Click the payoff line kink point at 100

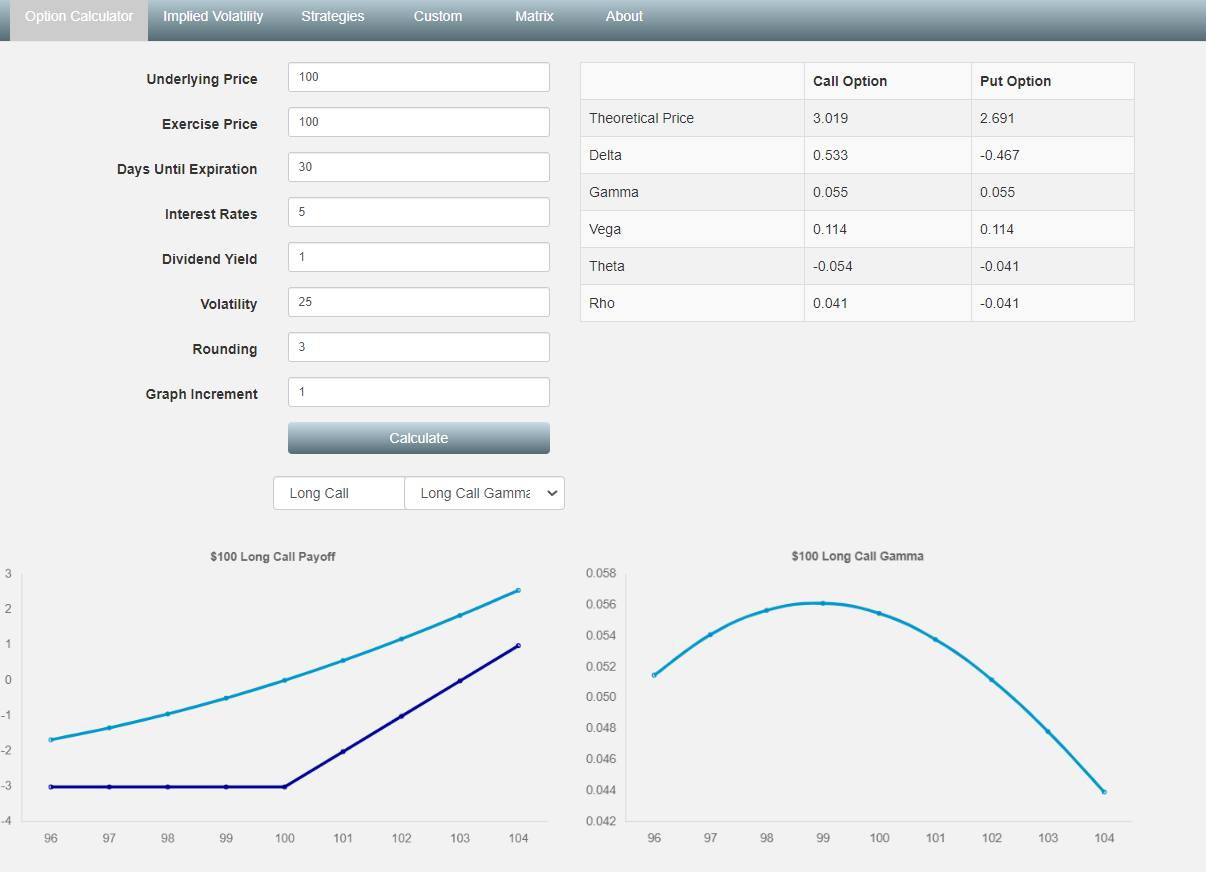[x=285, y=787]
